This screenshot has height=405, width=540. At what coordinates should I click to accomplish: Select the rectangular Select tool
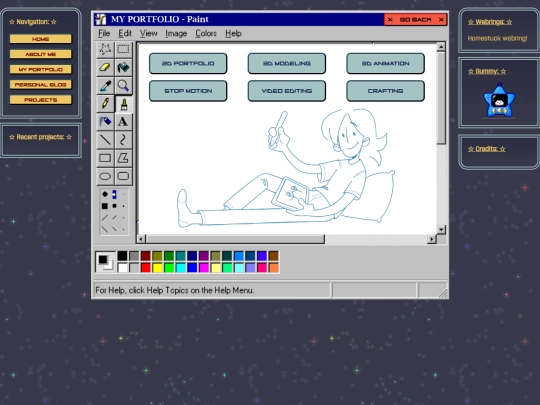pos(123,49)
